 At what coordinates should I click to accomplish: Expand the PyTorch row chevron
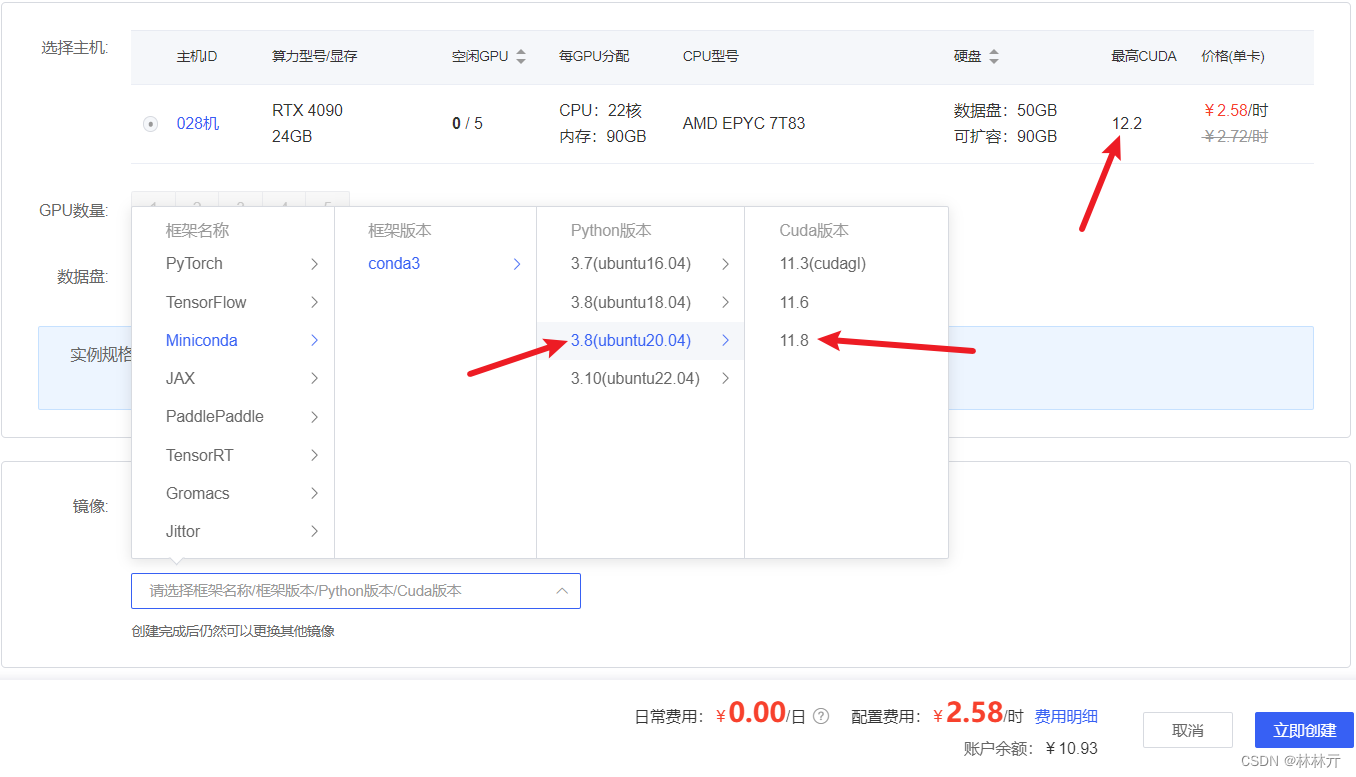314,264
